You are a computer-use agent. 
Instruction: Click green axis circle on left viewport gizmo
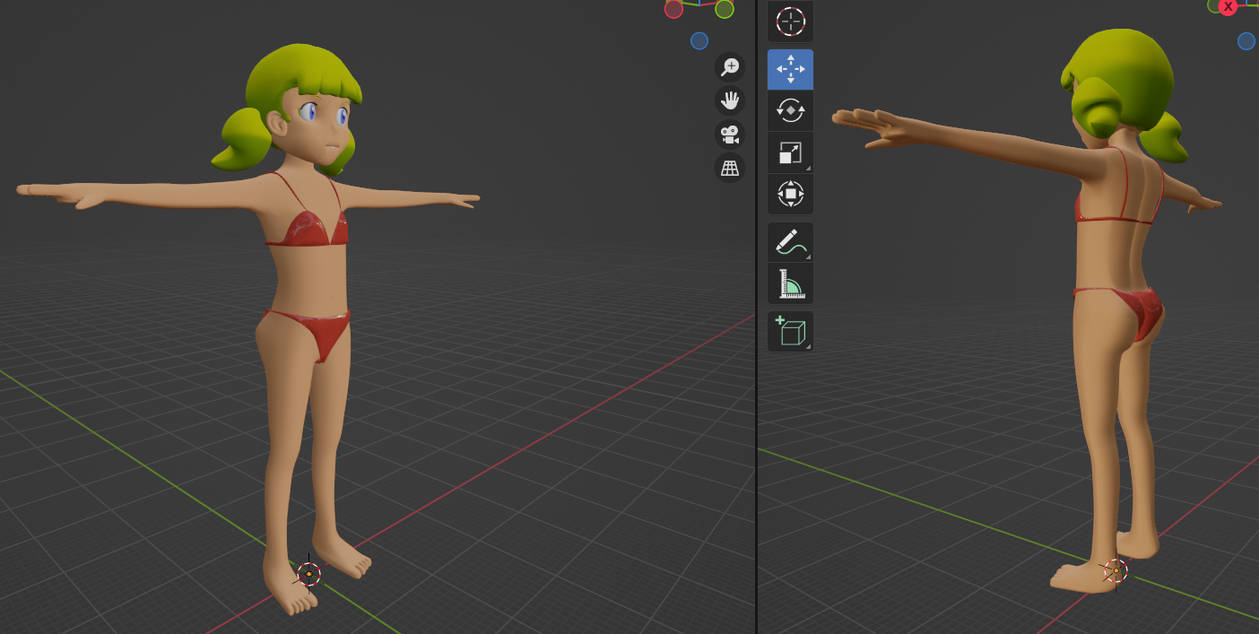click(x=724, y=9)
